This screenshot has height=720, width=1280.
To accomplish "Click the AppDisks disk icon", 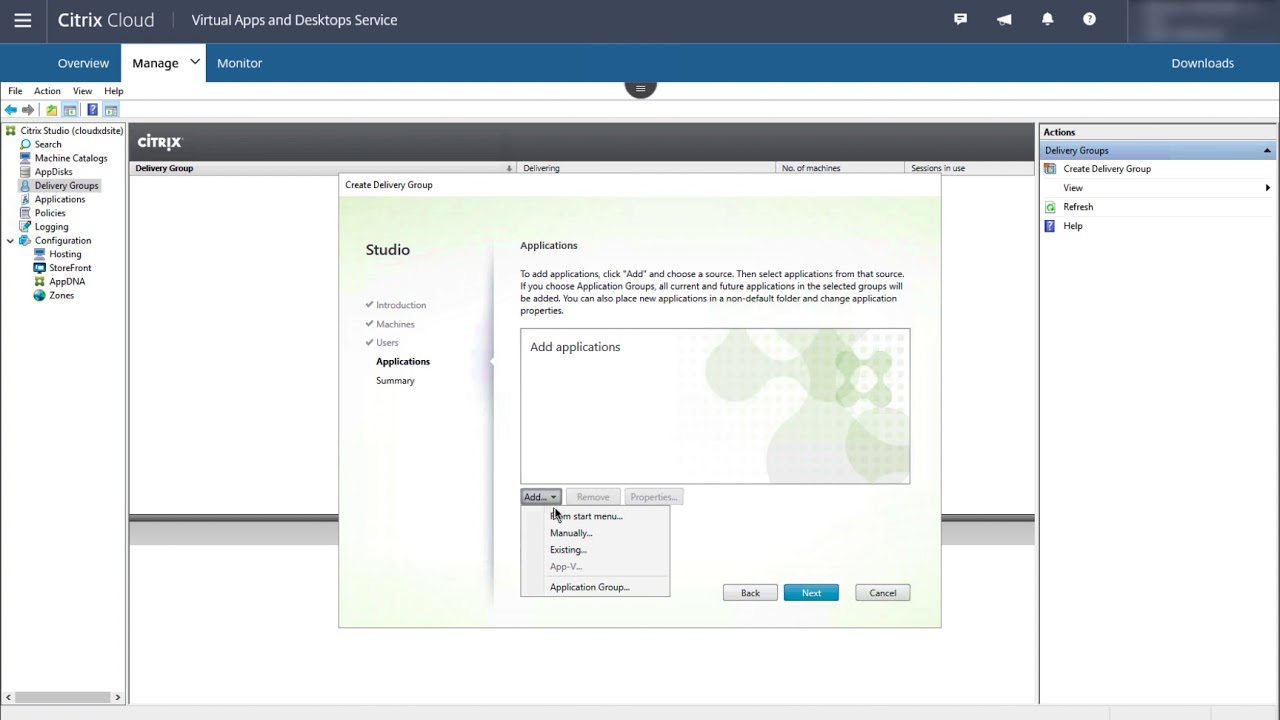I will (26, 172).
